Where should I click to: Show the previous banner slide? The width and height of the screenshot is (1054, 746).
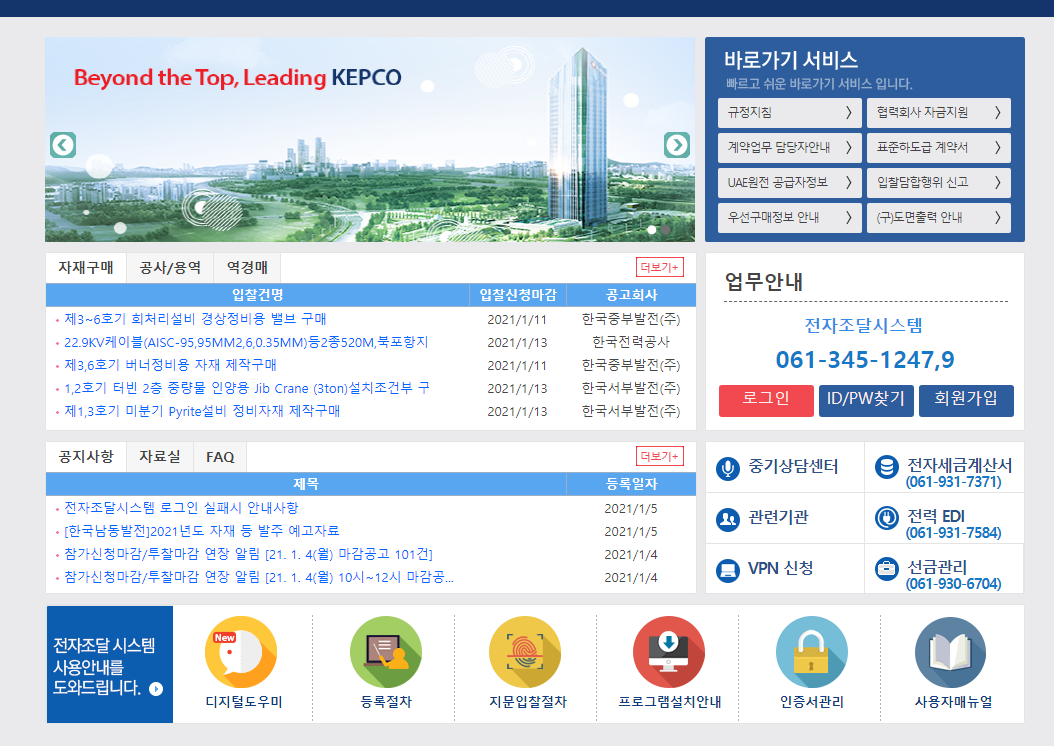coord(63,145)
